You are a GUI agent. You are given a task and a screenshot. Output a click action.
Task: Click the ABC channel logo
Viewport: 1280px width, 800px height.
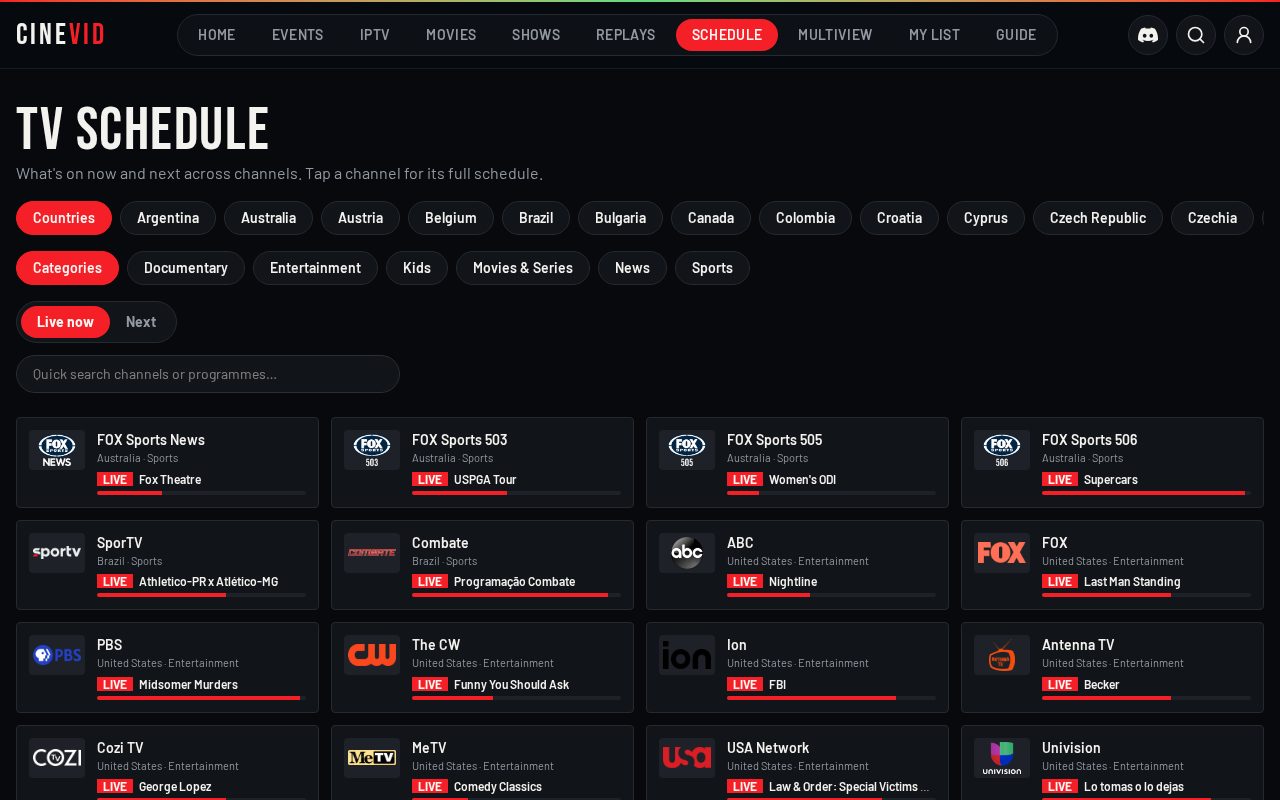tap(687, 553)
